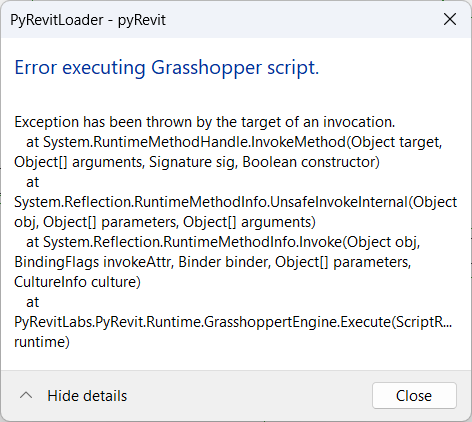
Task: Dismiss dialog with the title bar X
Action: pos(450,20)
